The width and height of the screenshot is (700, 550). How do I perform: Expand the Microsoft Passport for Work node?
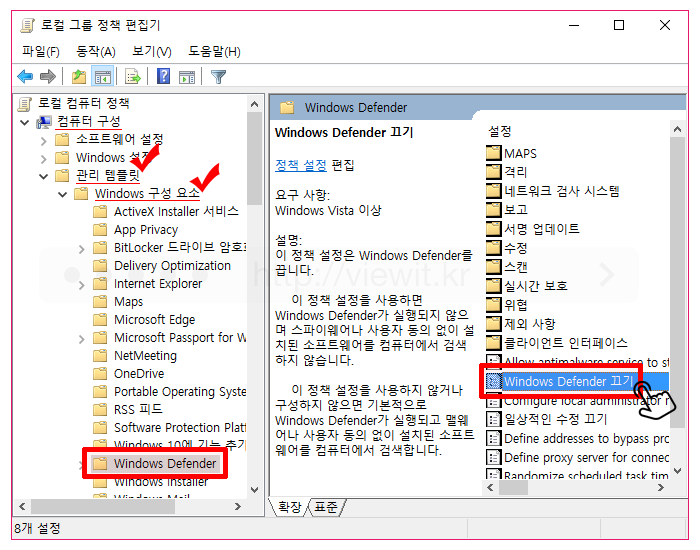pos(81,339)
